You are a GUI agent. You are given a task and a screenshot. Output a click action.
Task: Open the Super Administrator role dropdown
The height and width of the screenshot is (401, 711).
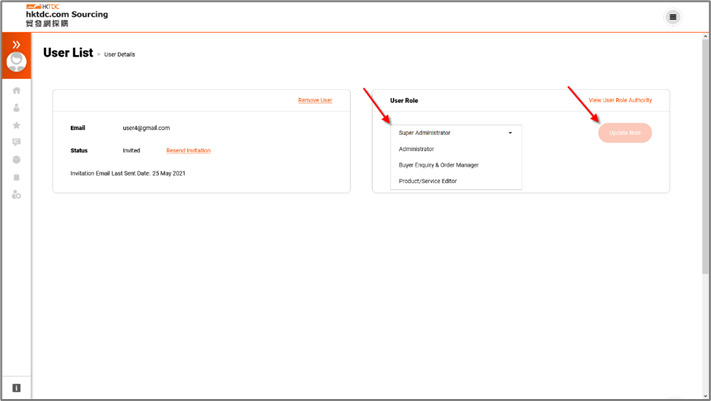click(456, 133)
